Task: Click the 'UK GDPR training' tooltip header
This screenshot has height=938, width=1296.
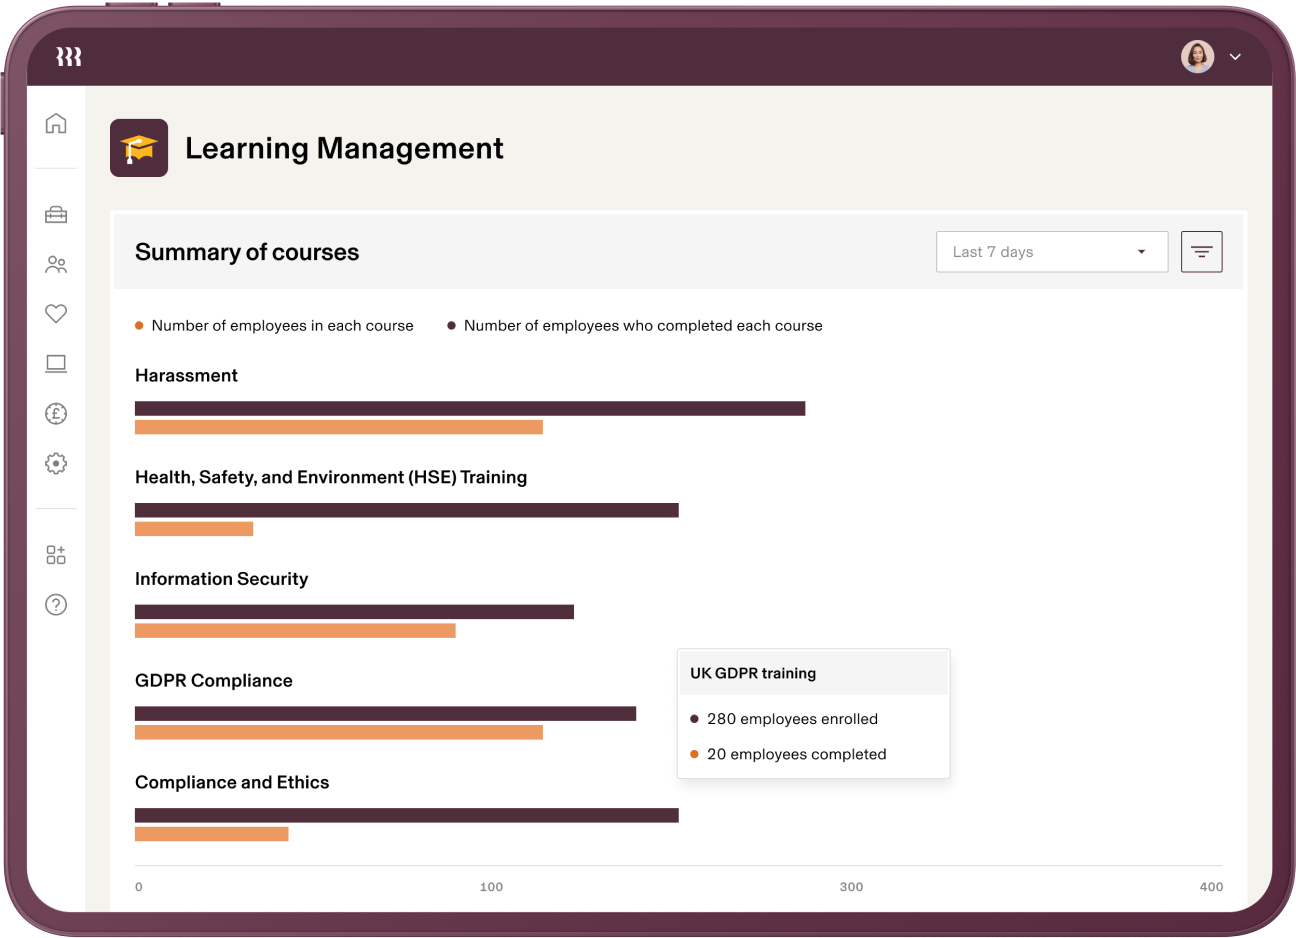Action: pos(753,673)
